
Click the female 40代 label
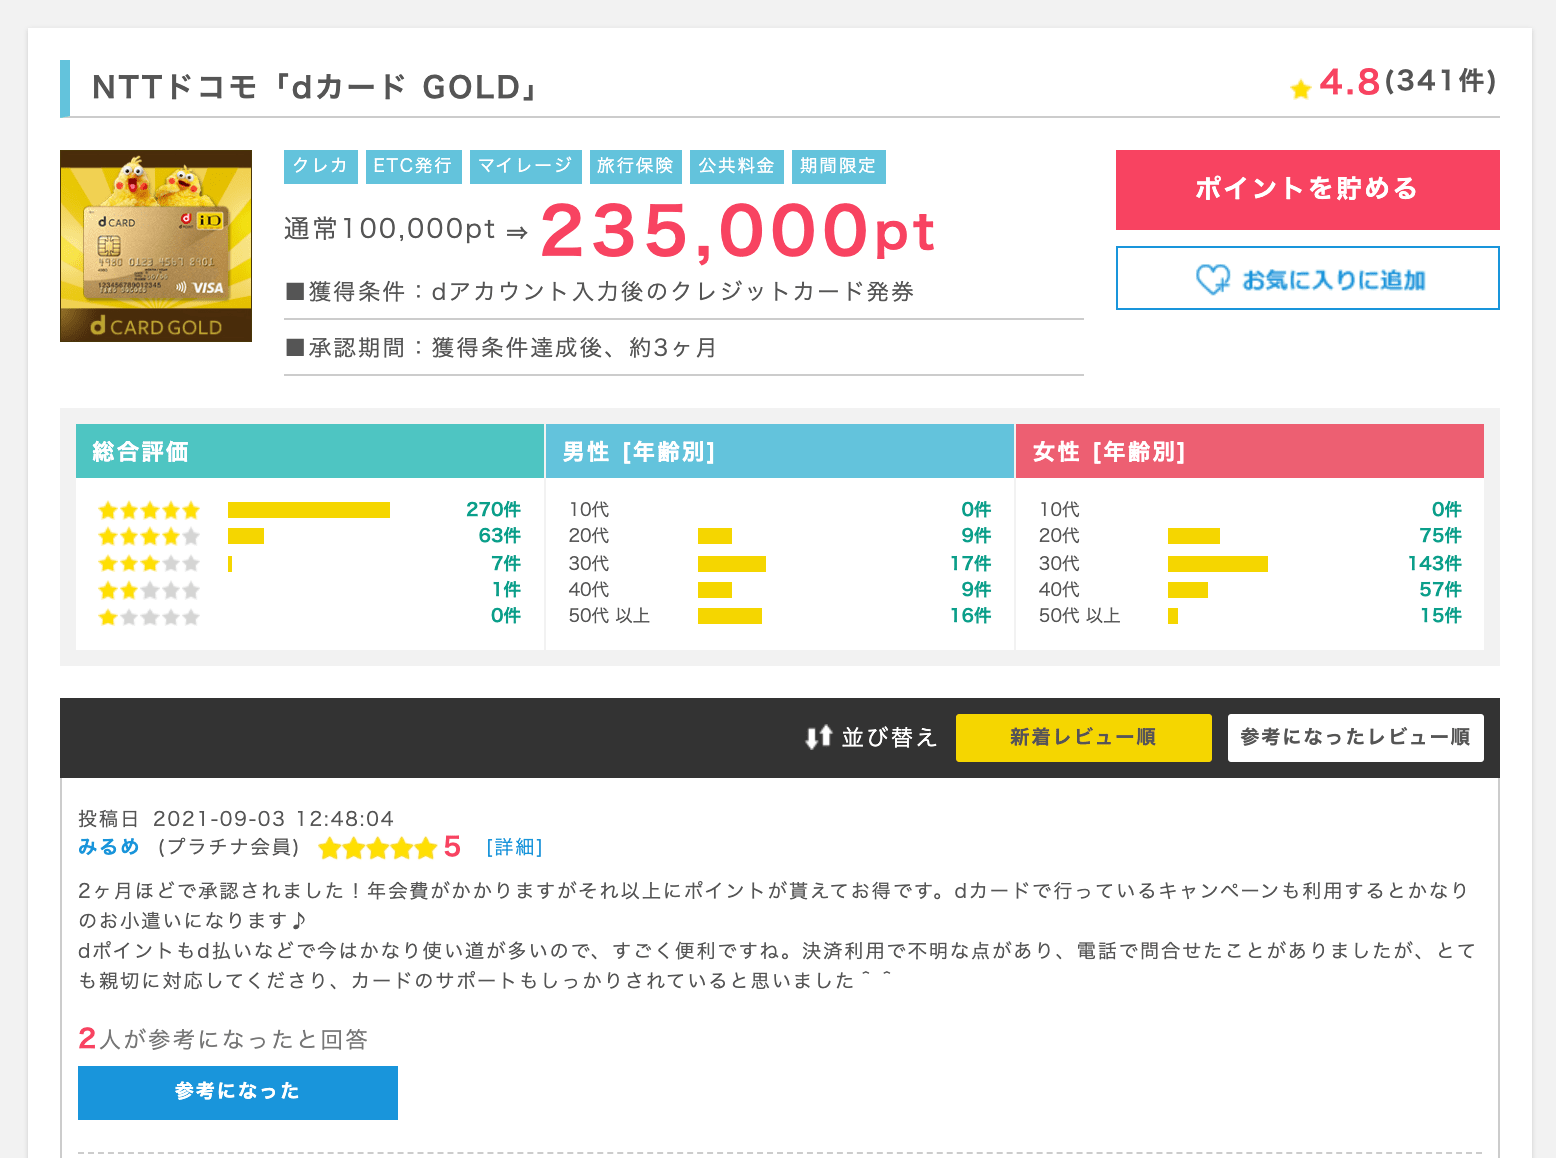coord(1059,590)
